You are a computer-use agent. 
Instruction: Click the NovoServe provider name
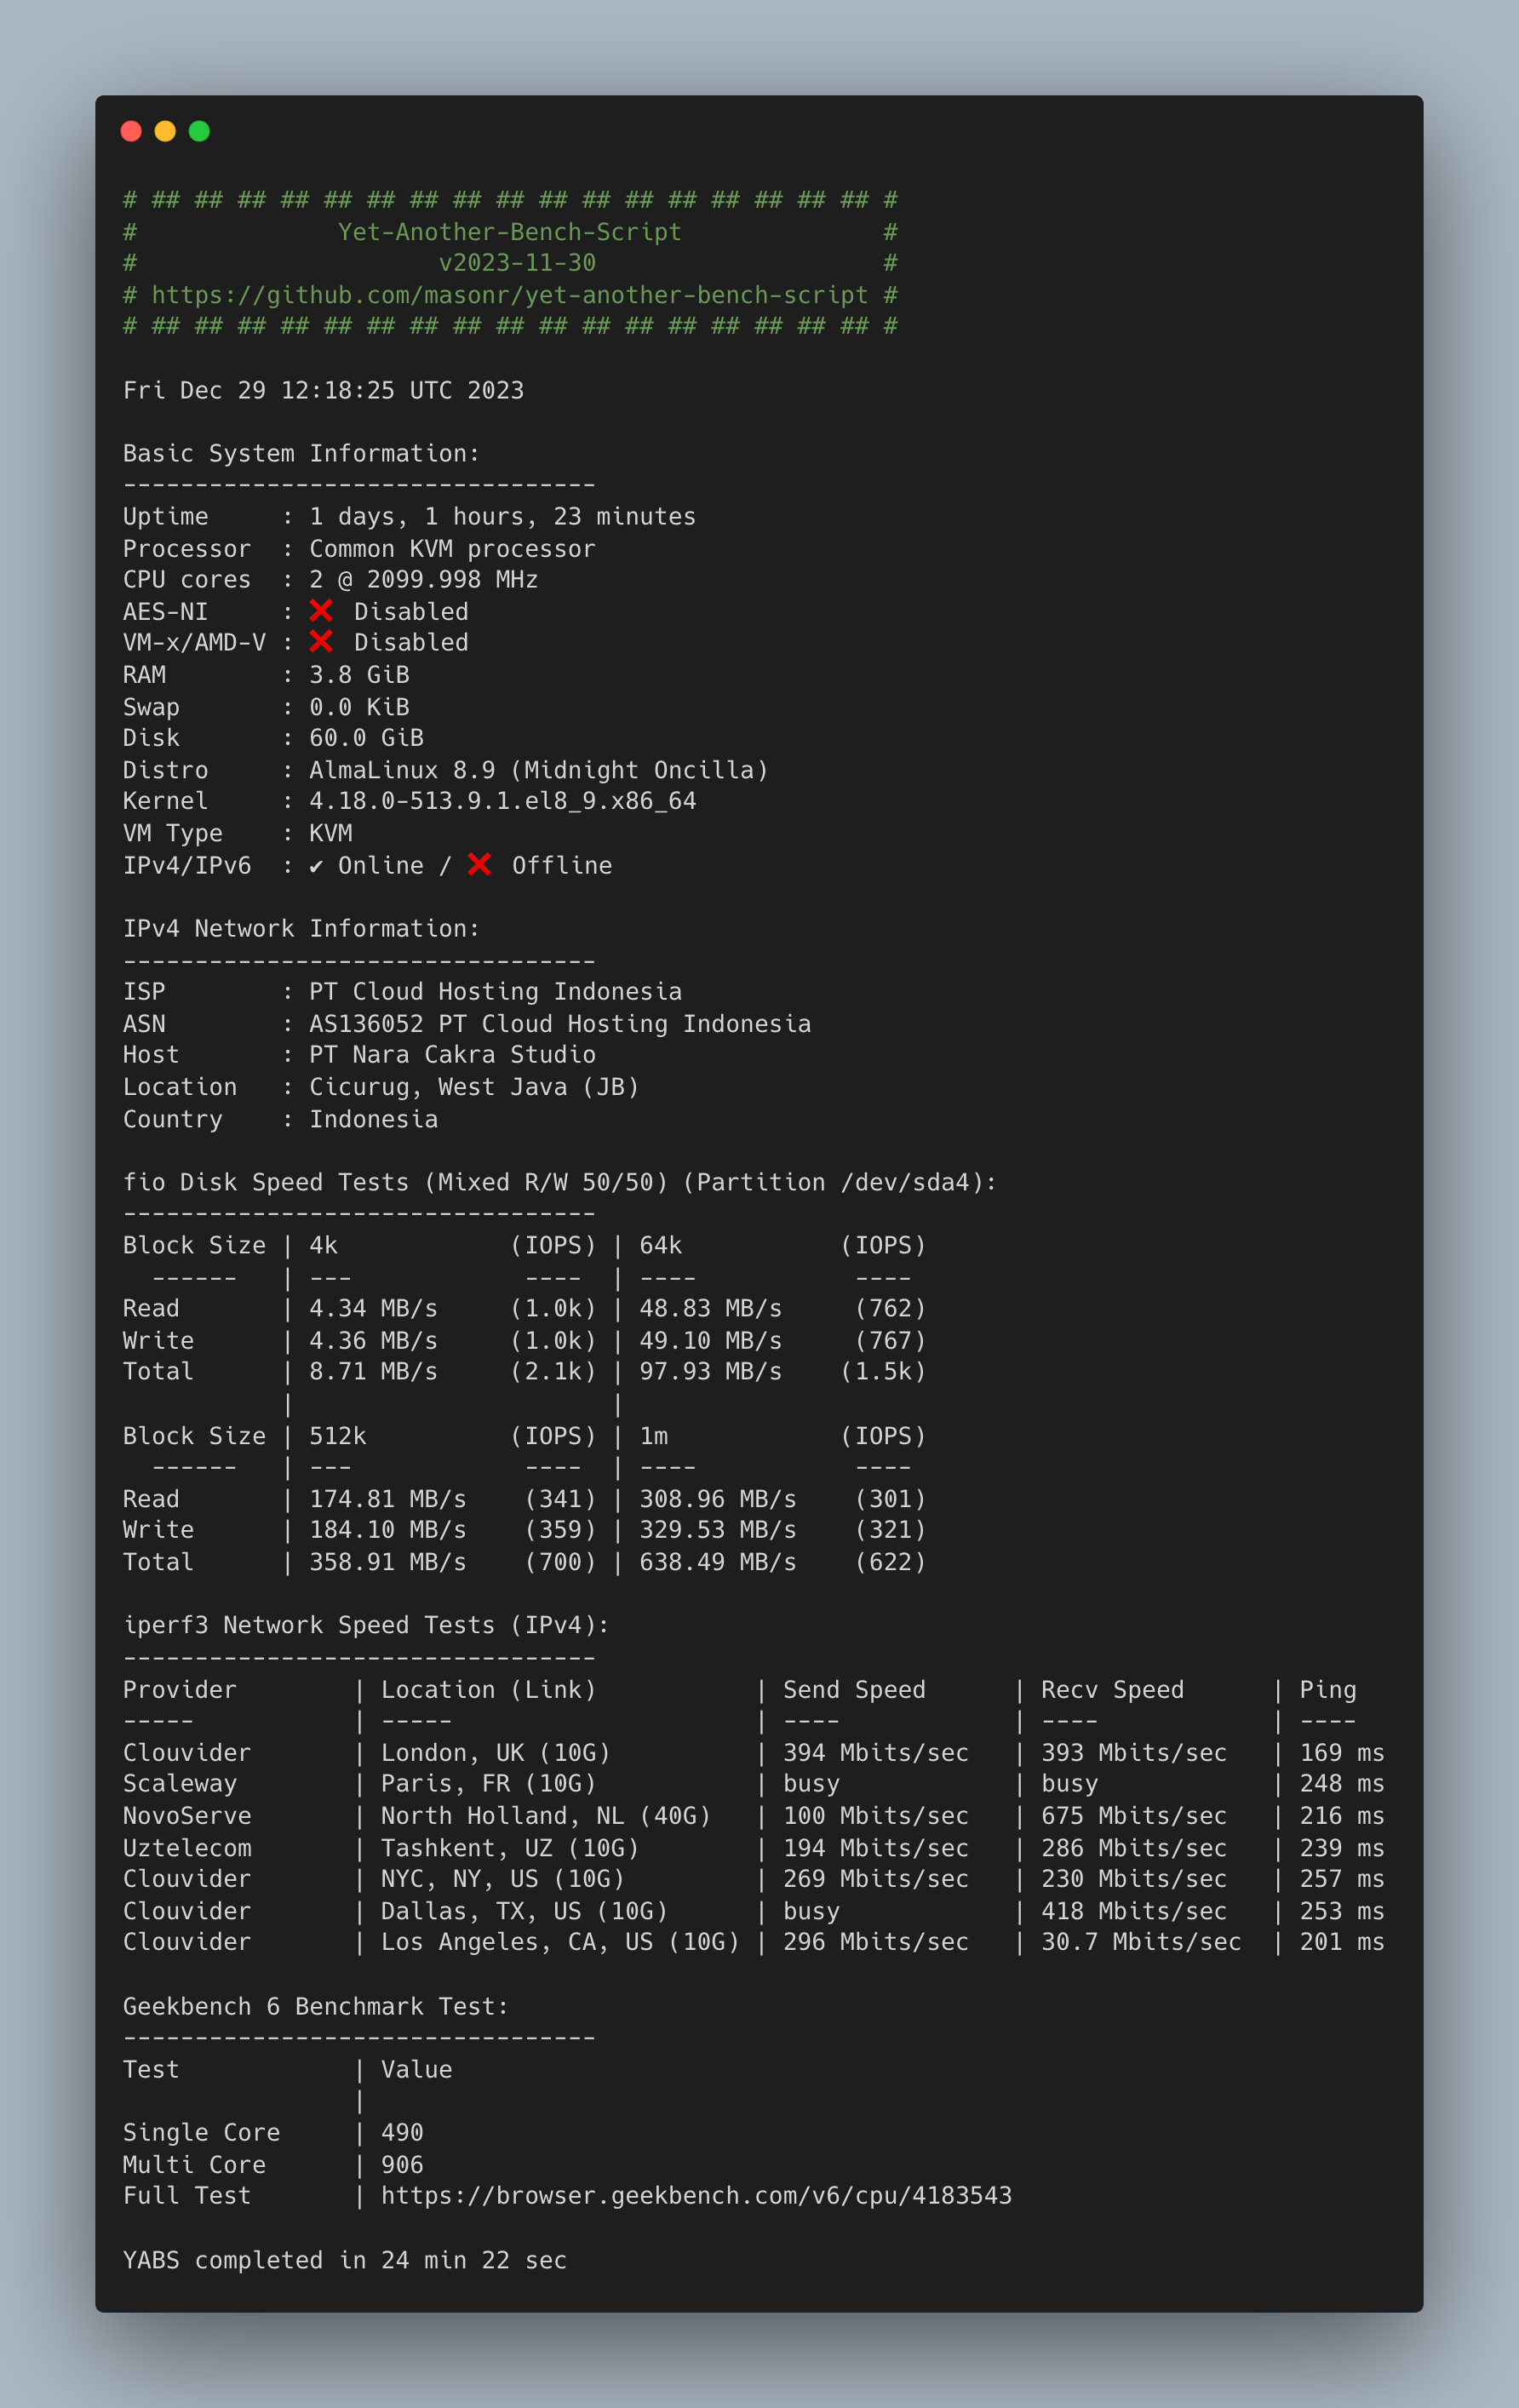pyautogui.click(x=187, y=1815)
